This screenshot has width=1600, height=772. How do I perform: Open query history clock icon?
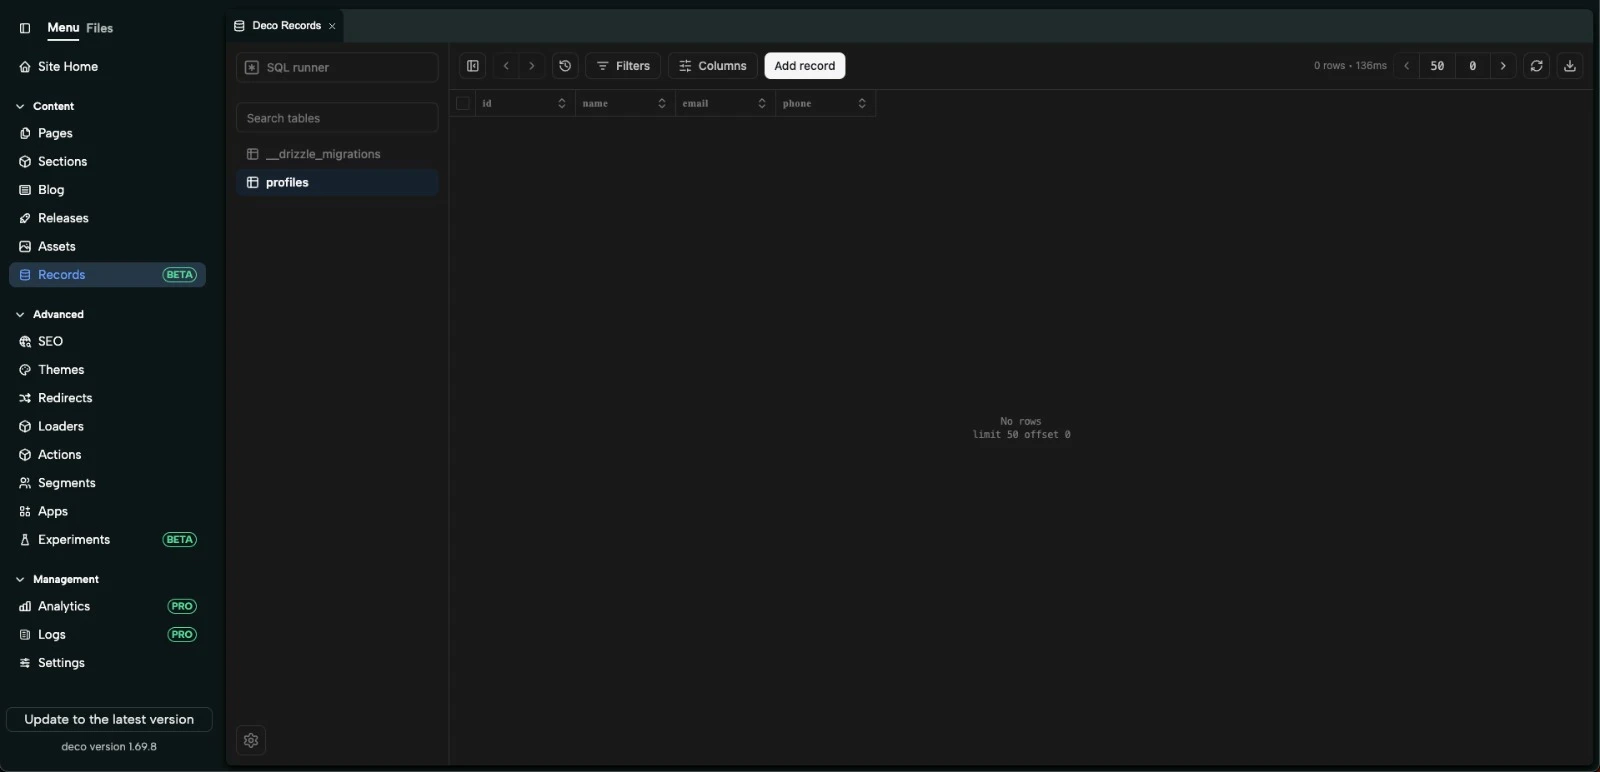pyautogui.click(x=565, y=66)
